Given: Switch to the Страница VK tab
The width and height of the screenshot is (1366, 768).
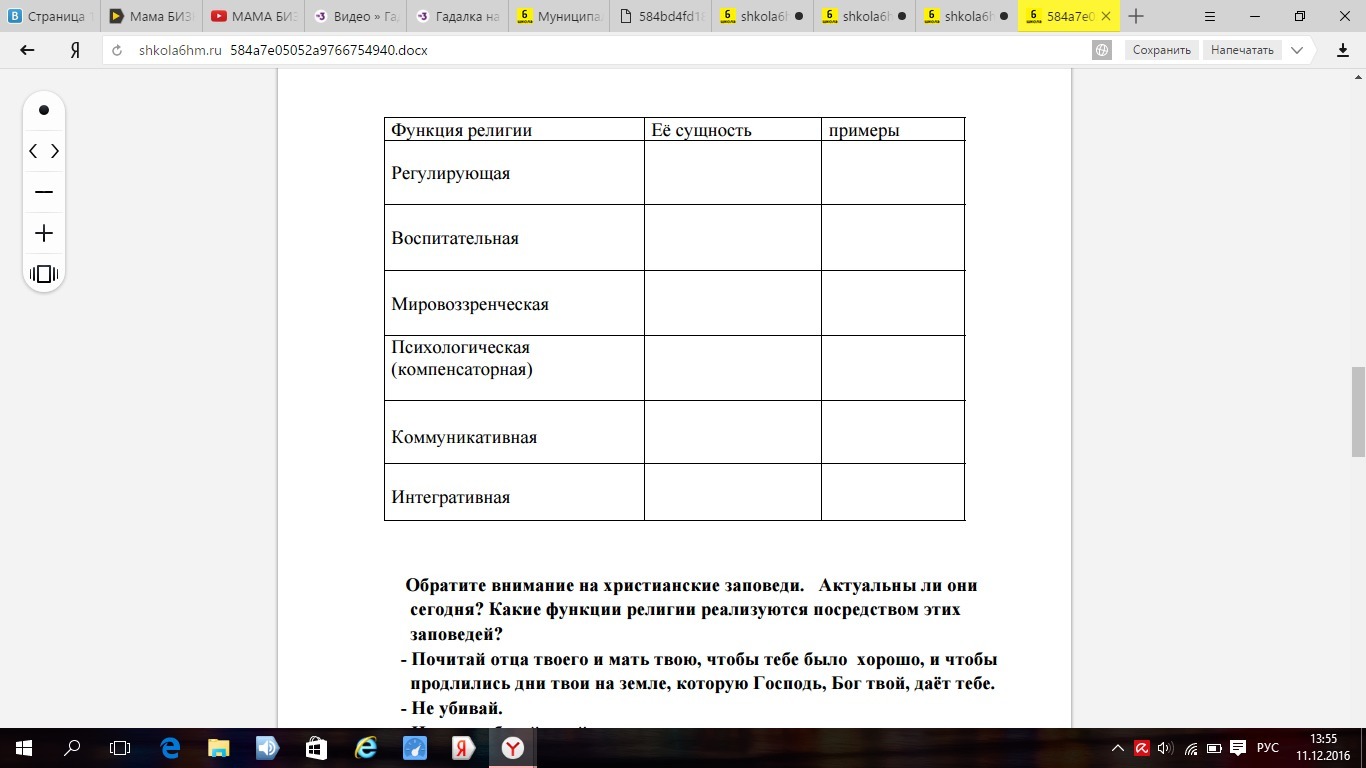Looking at the screenshot, I should click(50, 16).
